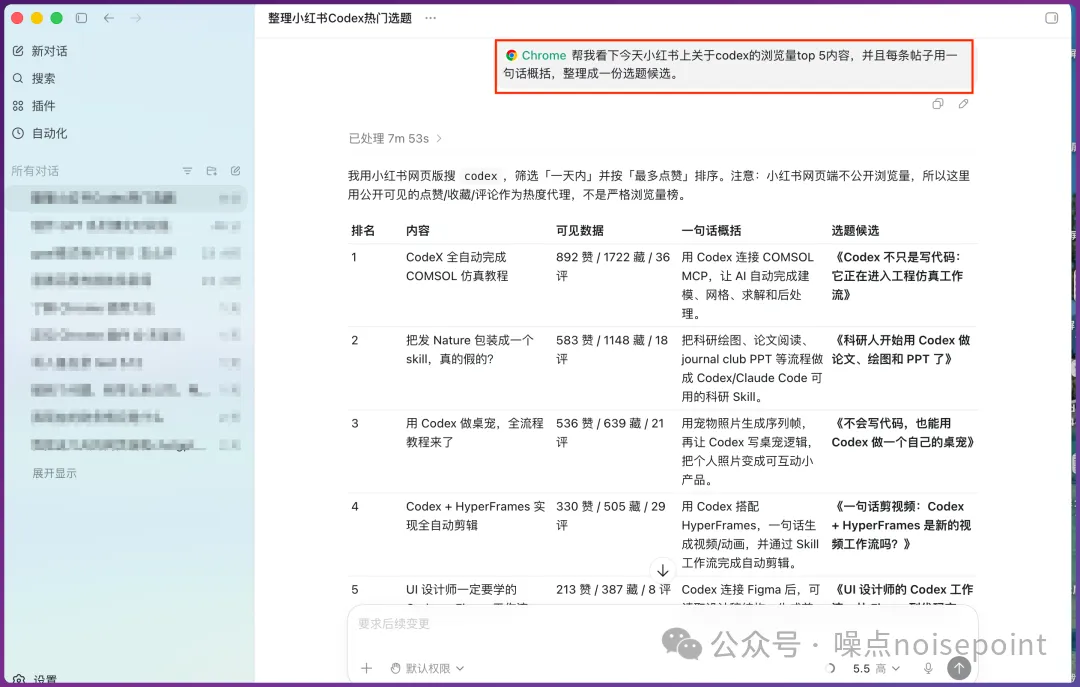The height and width of the screenshot is (687, 1080).
Task: Expand the list with 展开显示
Action: click(x=54, y=473)
